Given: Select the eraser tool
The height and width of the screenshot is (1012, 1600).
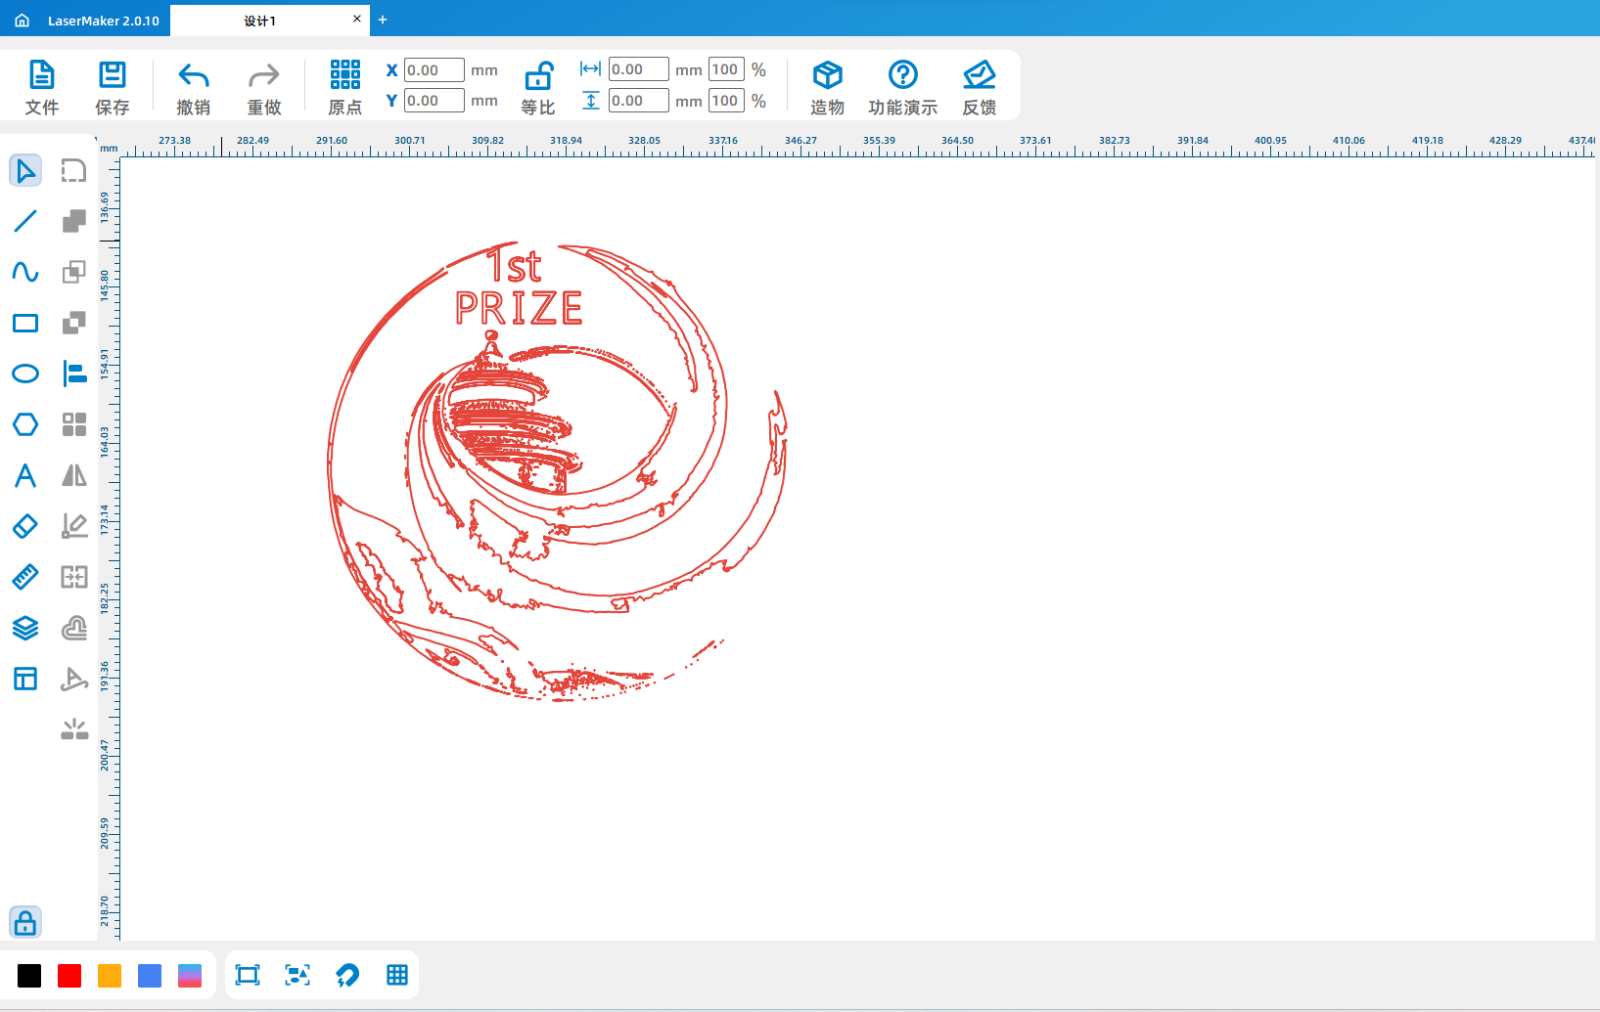Looking at the screenshot, I should (25, 526).
